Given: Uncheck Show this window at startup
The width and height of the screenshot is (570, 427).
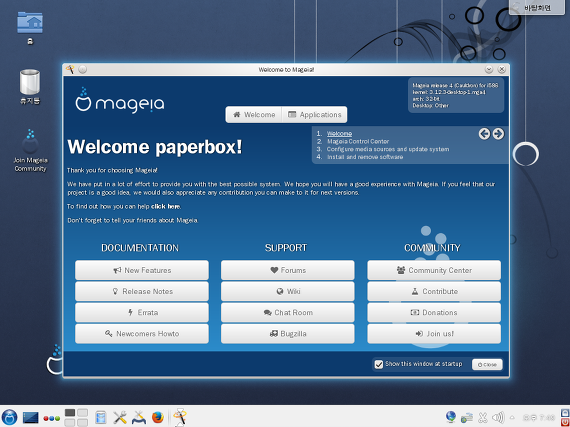Looking at the screenshot, I should click(379, 364).
